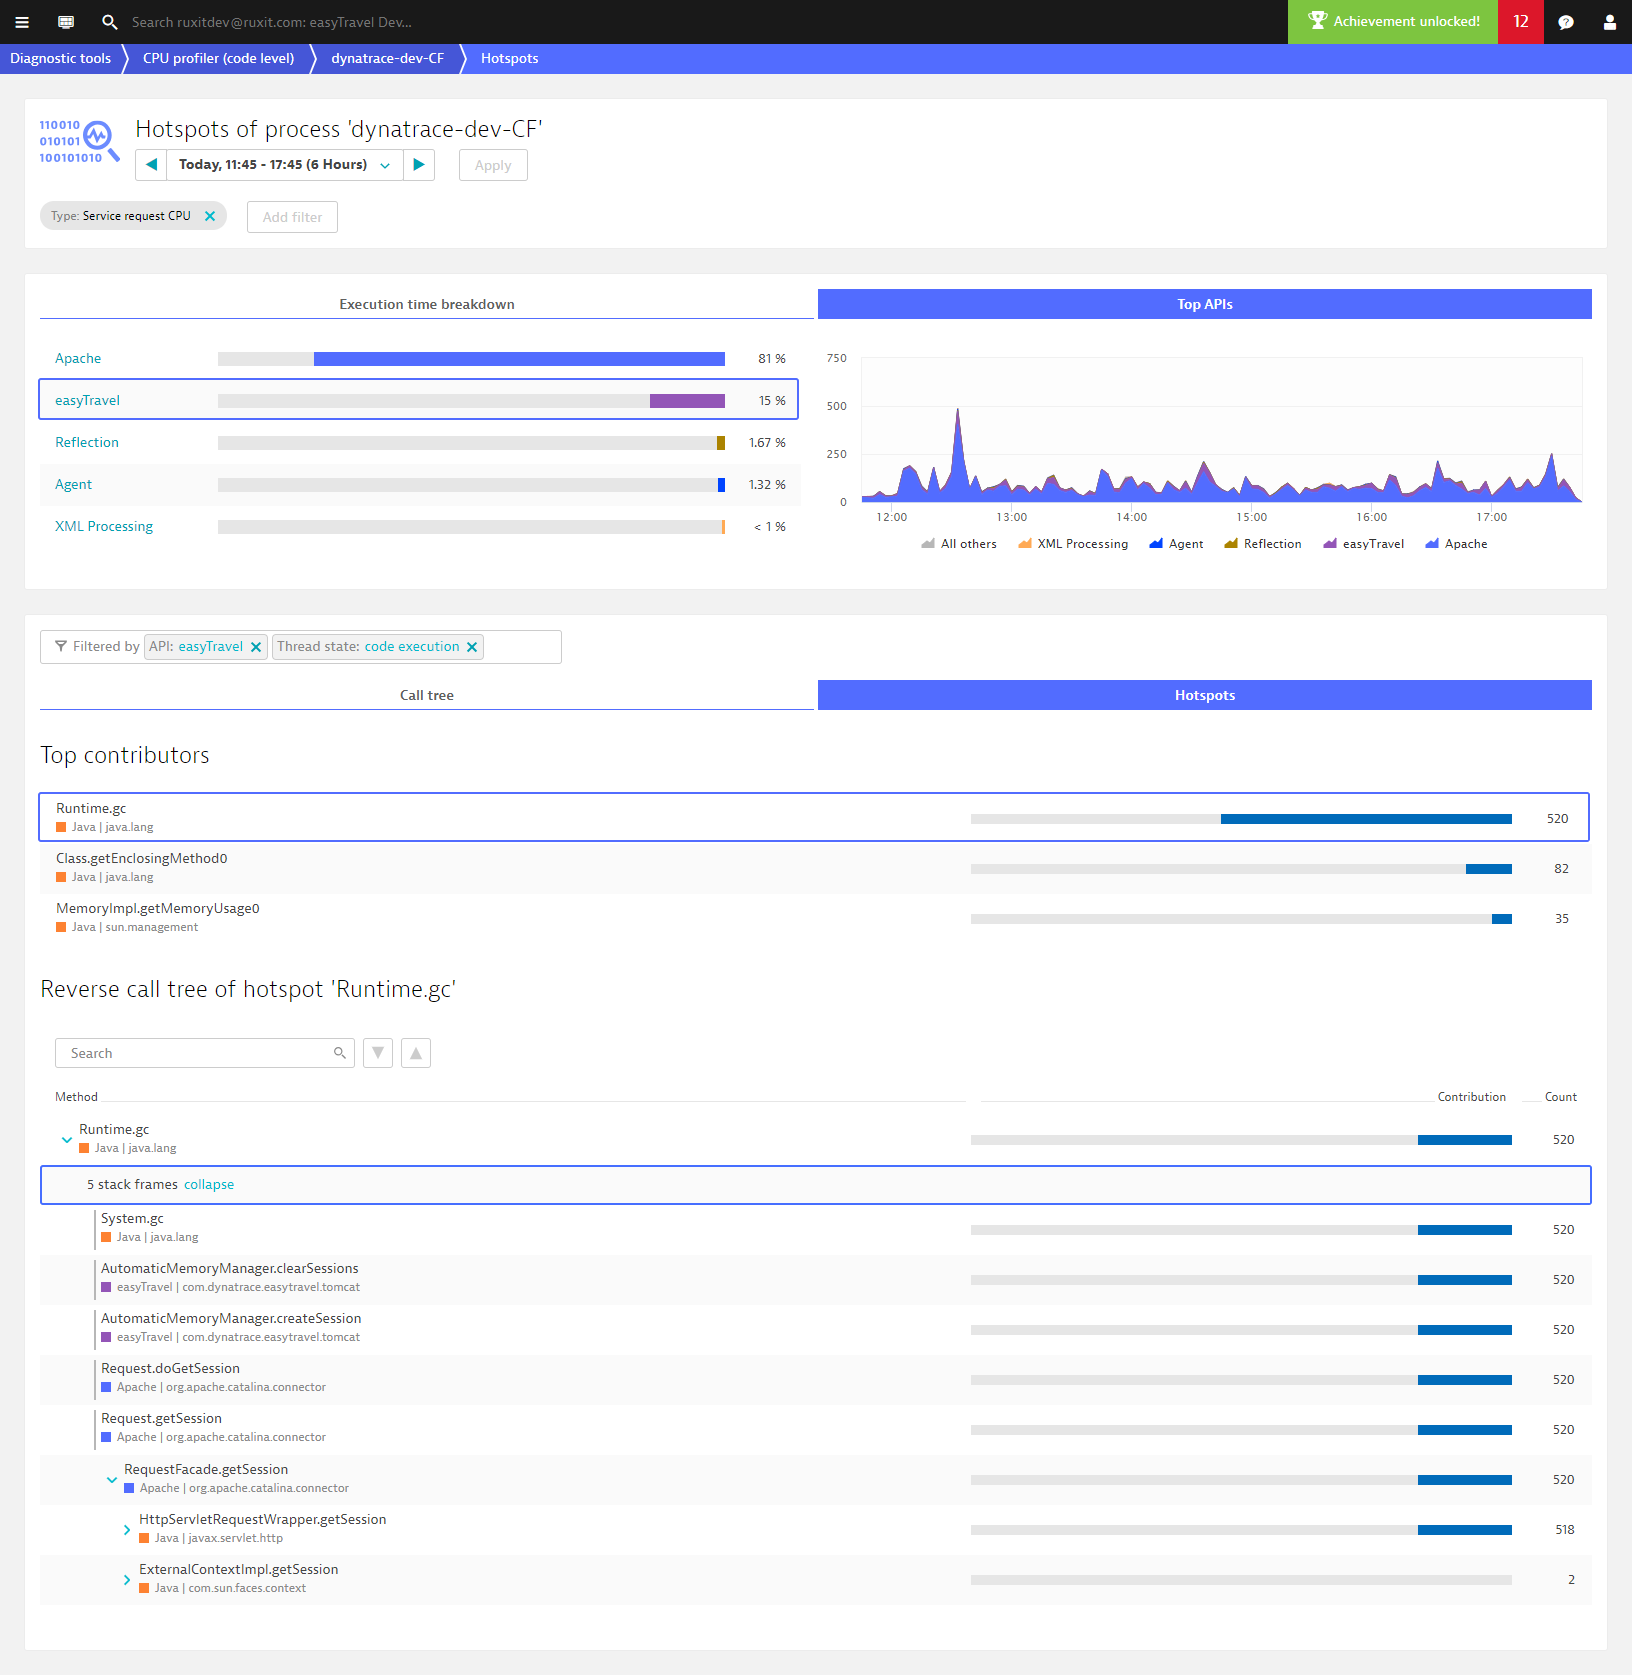This screenshot has width=1632, height=1675.
Task: Click the Hotspots breadcrumb
Action: (x=509, y=59)
